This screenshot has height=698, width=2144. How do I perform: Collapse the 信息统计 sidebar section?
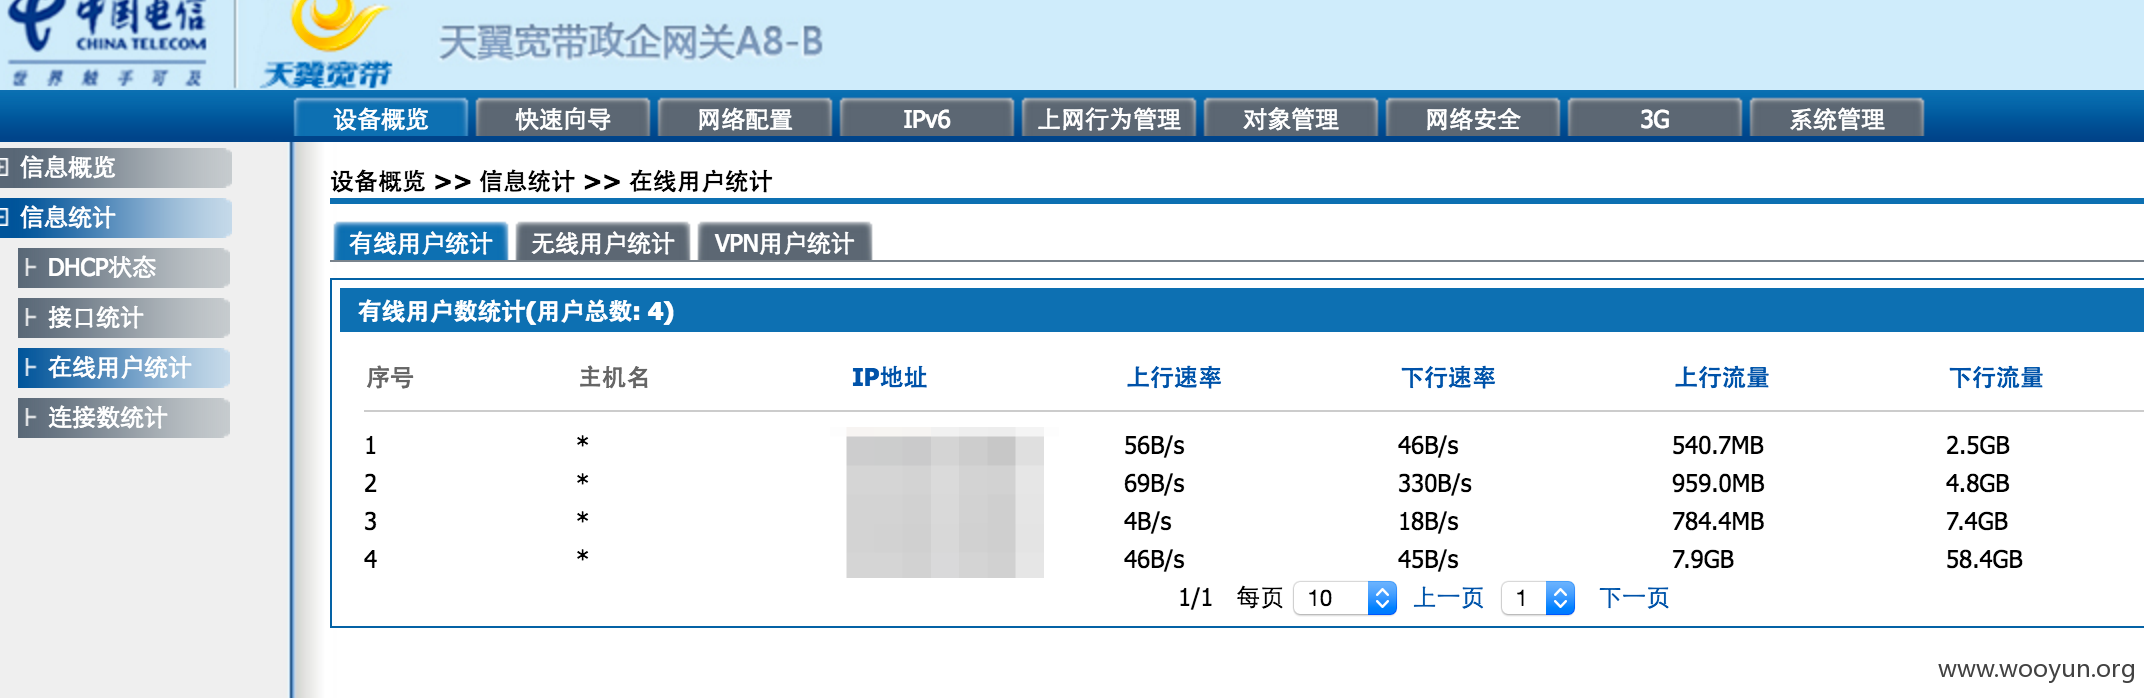pyautogui.click(x=115, y=217)
